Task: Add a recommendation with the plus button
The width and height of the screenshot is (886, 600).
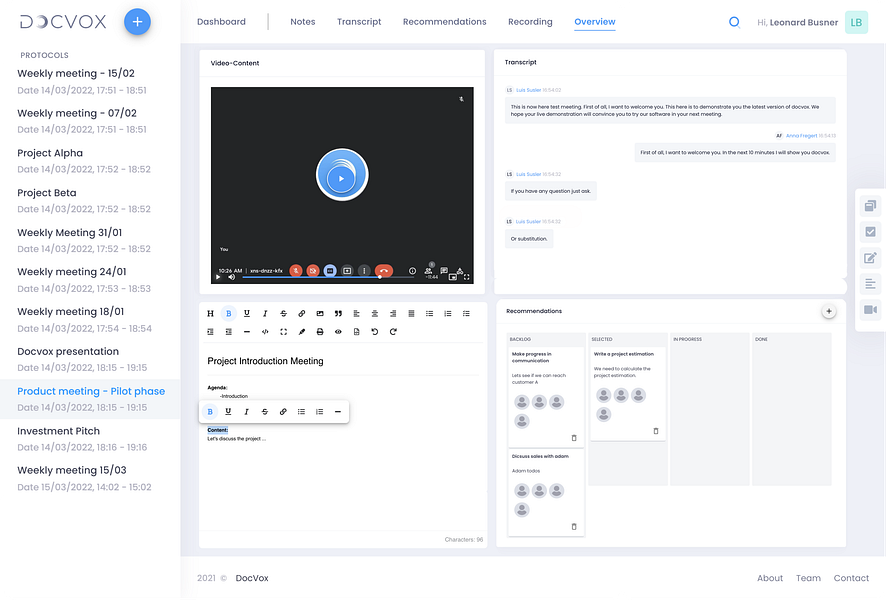Action: (829, 311)
